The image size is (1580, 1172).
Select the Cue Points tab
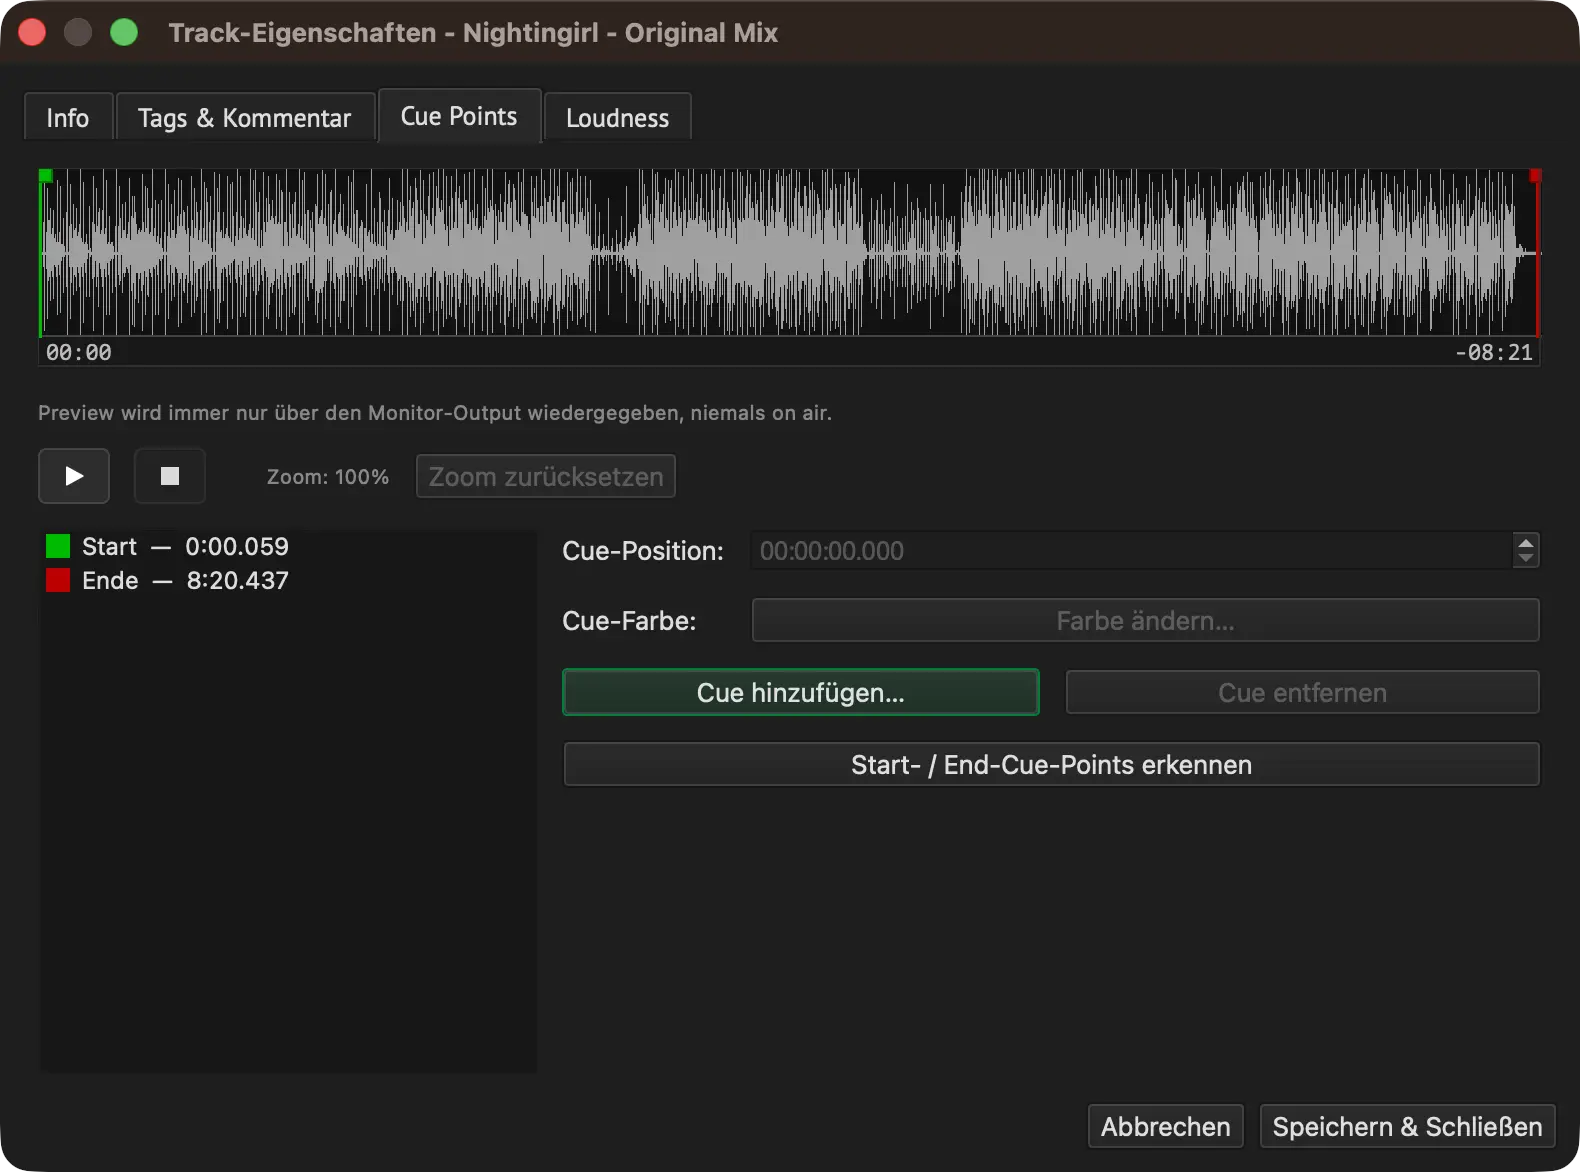pyautogui.click(x=459, y=116)
